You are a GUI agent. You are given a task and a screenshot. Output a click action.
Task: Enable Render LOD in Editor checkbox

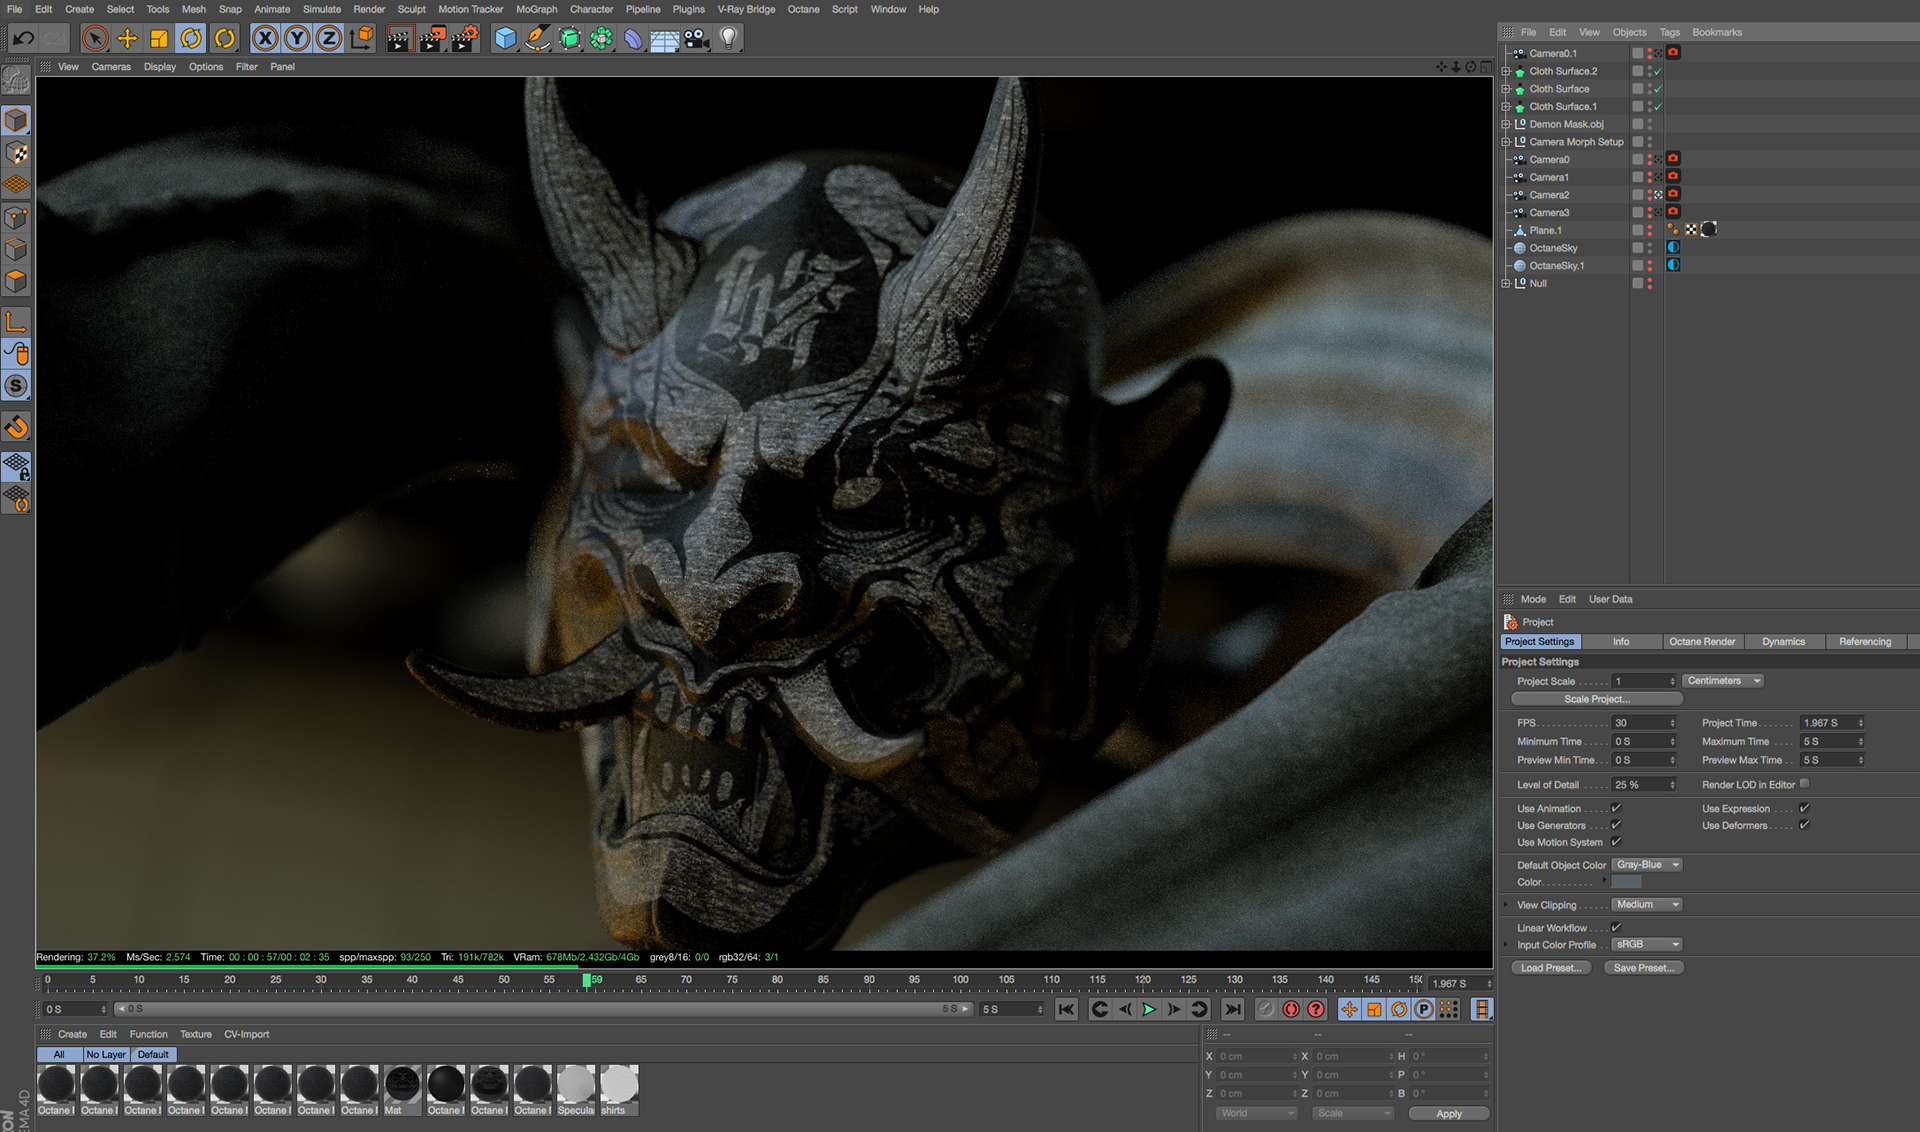click(1805, 784)
